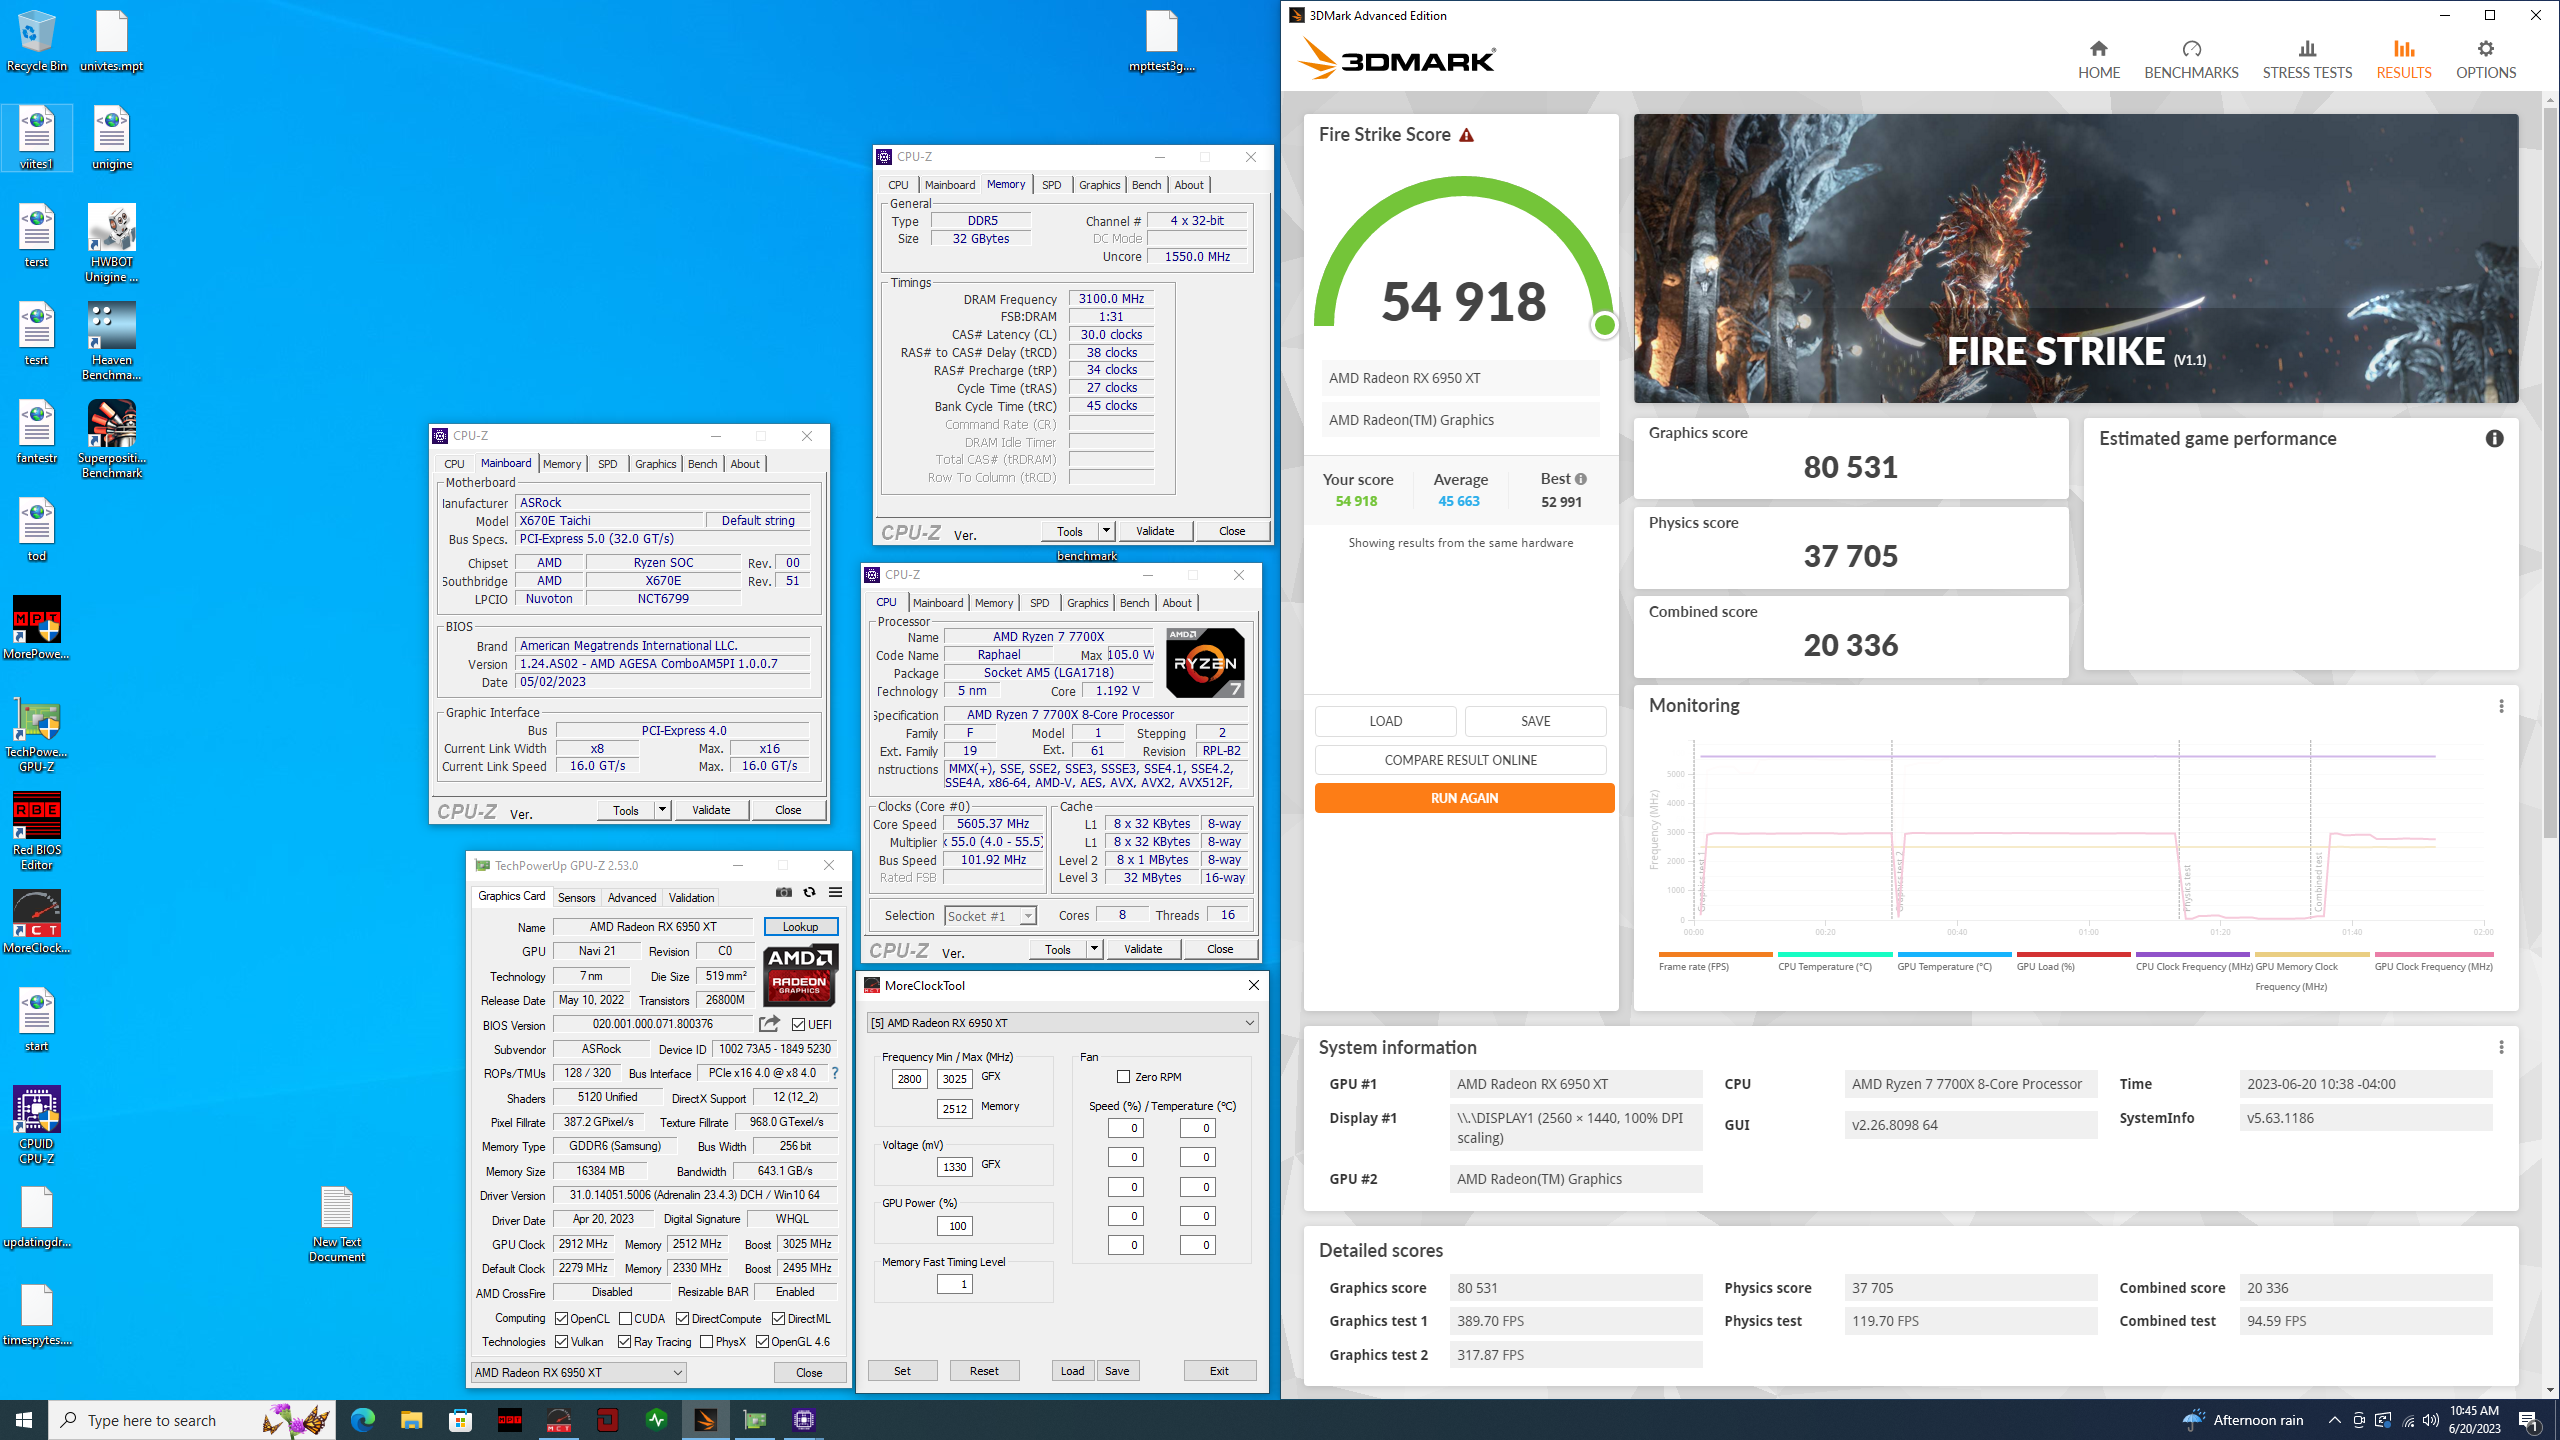Expand Tools arrow in CPU-Z Memory window
2560x1440 pixels.
pos(1106,531)
